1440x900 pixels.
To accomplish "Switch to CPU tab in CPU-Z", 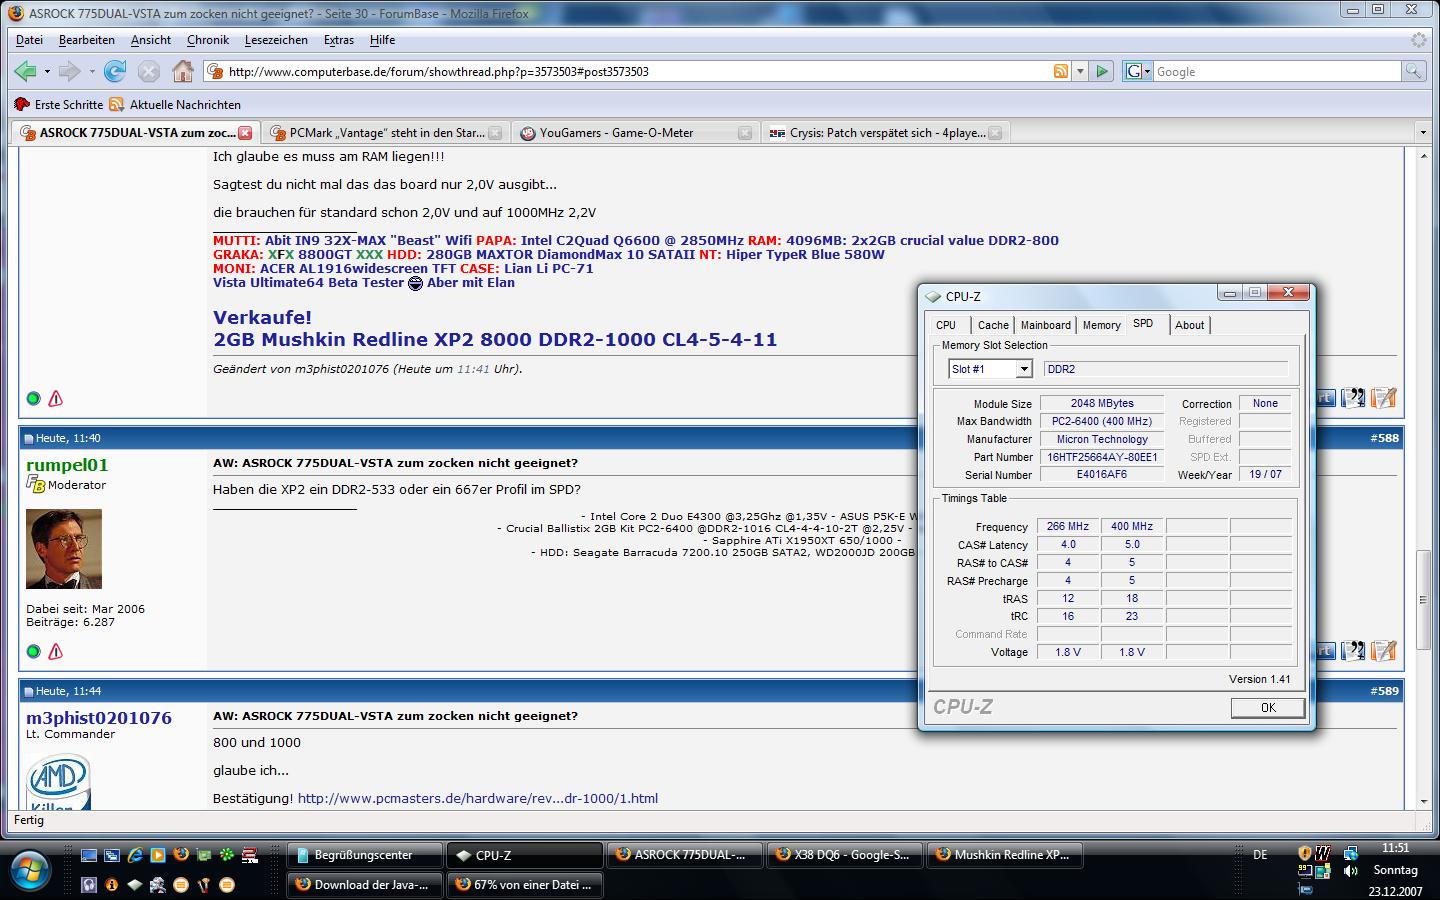I will pyautogui.click(x=946, y=325).
